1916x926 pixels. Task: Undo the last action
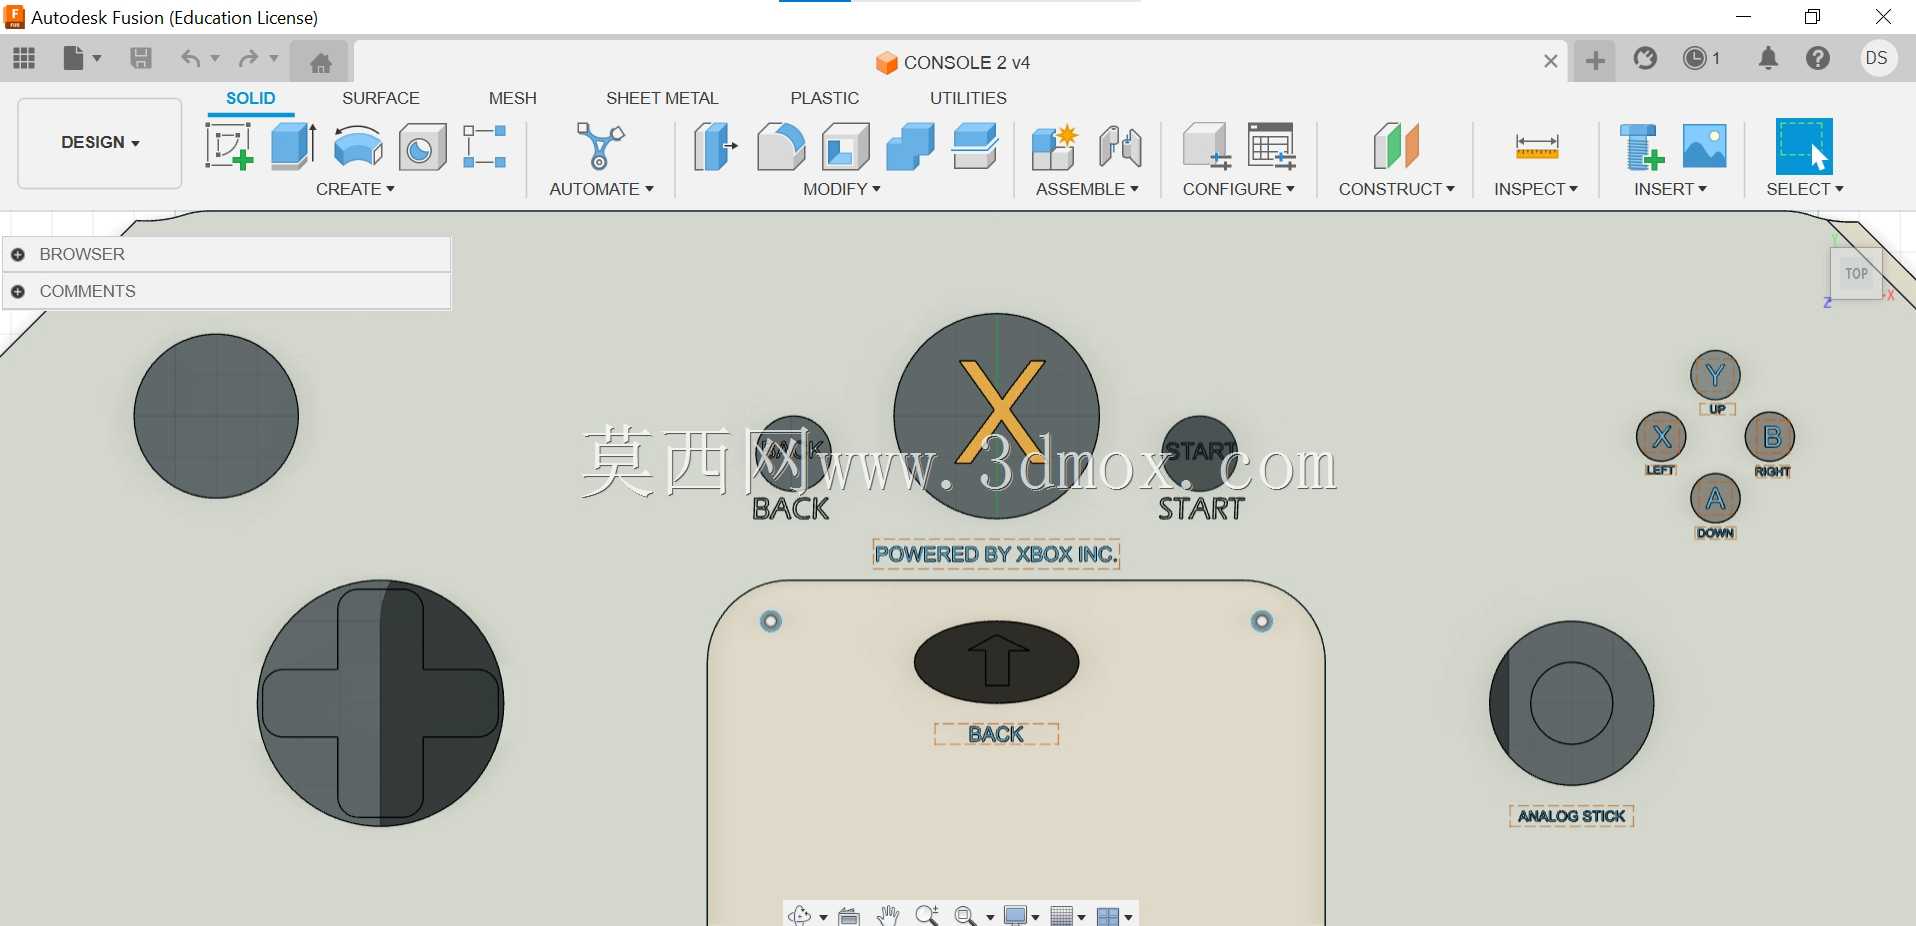[190, 58]
